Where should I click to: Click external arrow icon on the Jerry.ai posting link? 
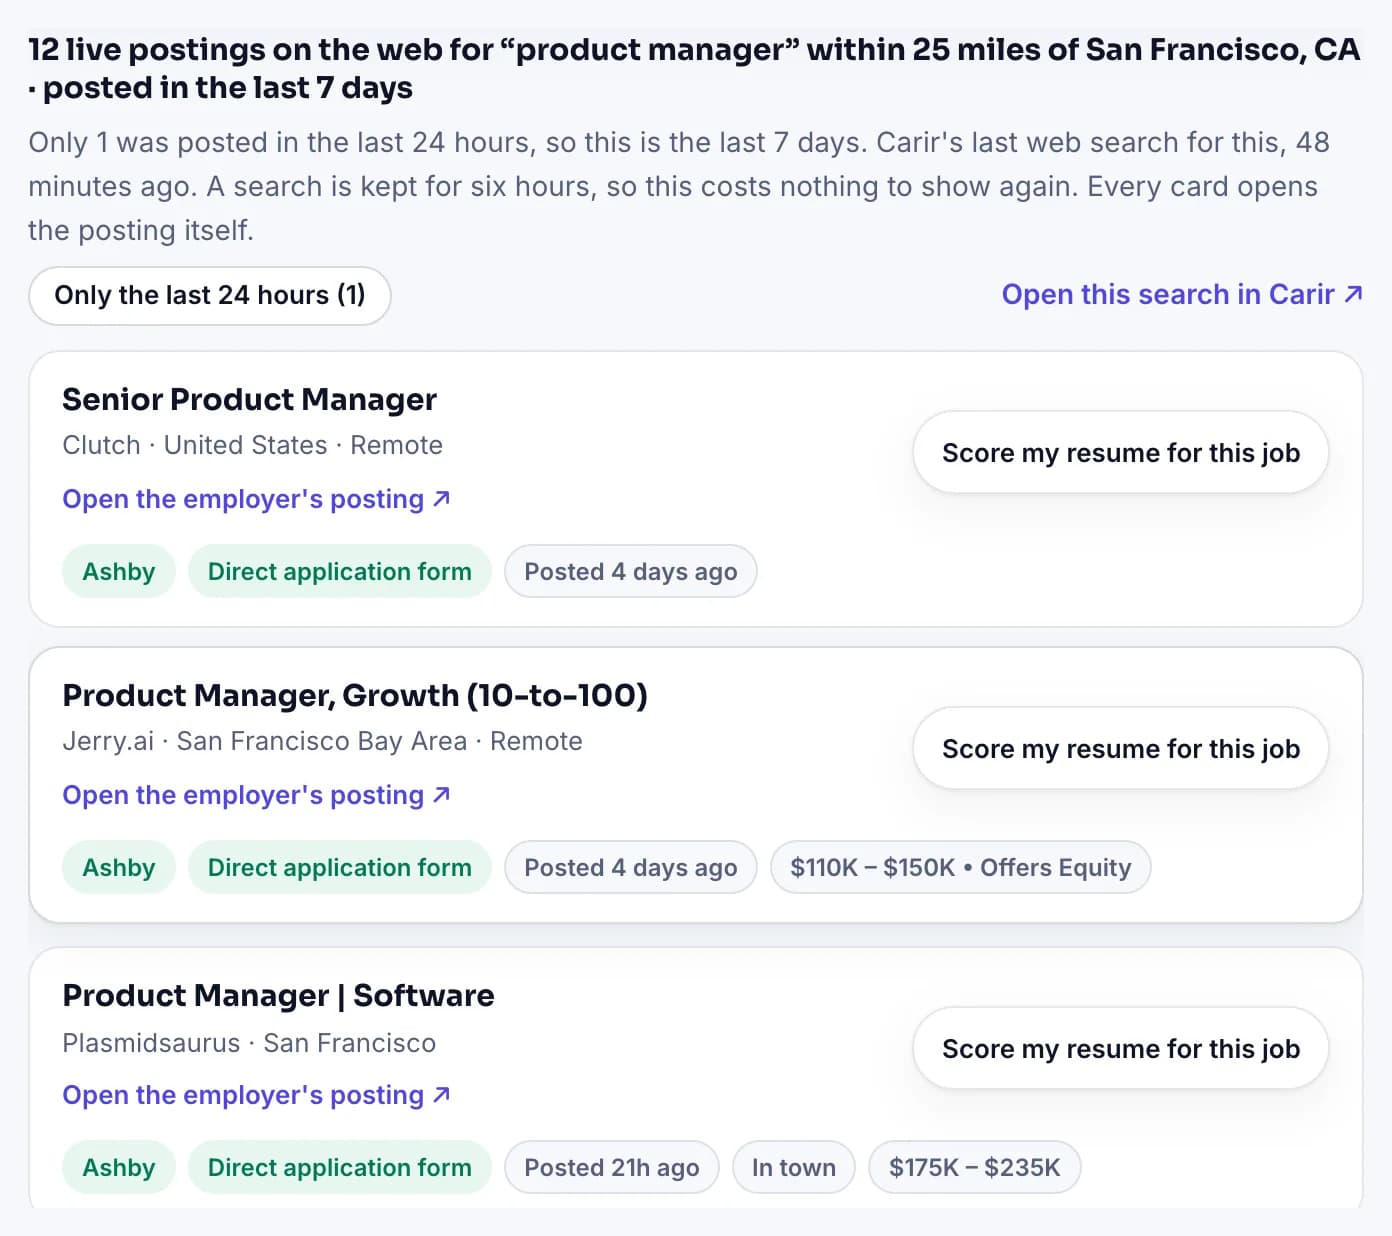(x=441, y=794)
